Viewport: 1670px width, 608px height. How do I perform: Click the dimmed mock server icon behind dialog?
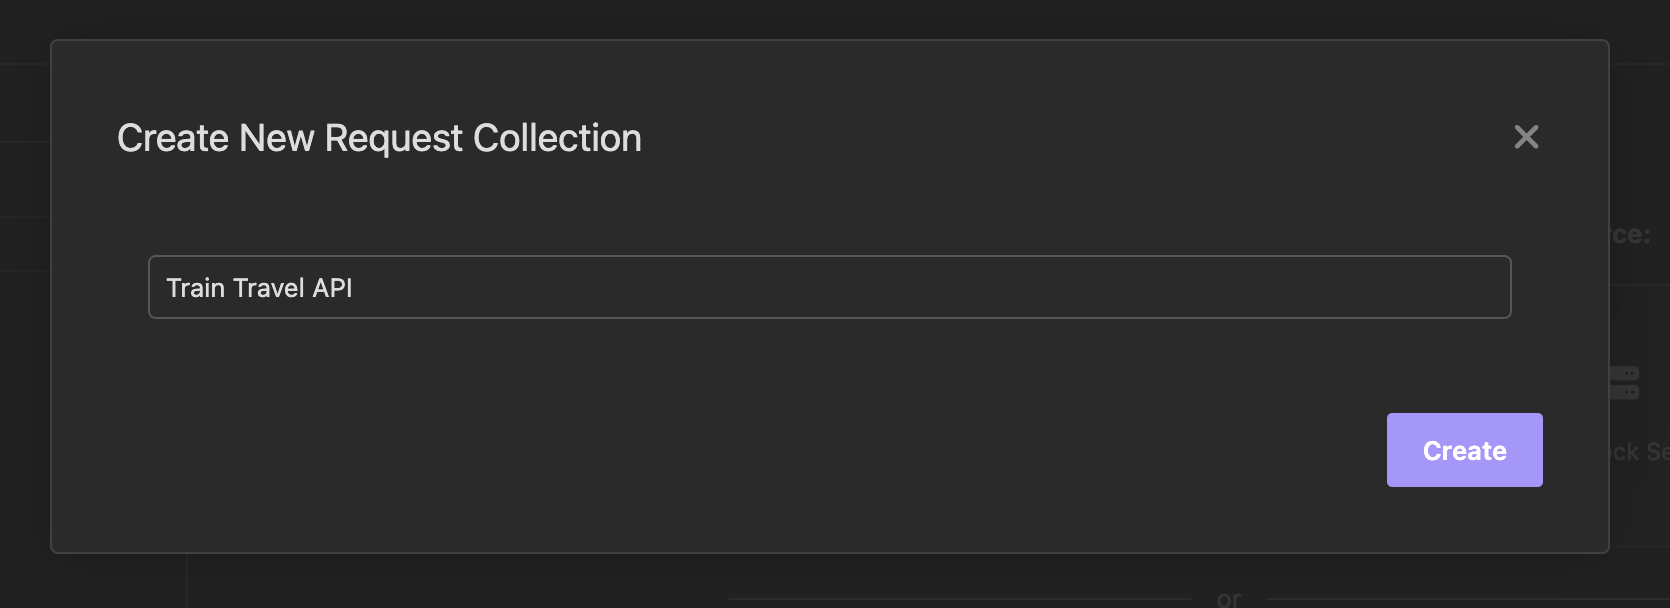point(1625,382)
